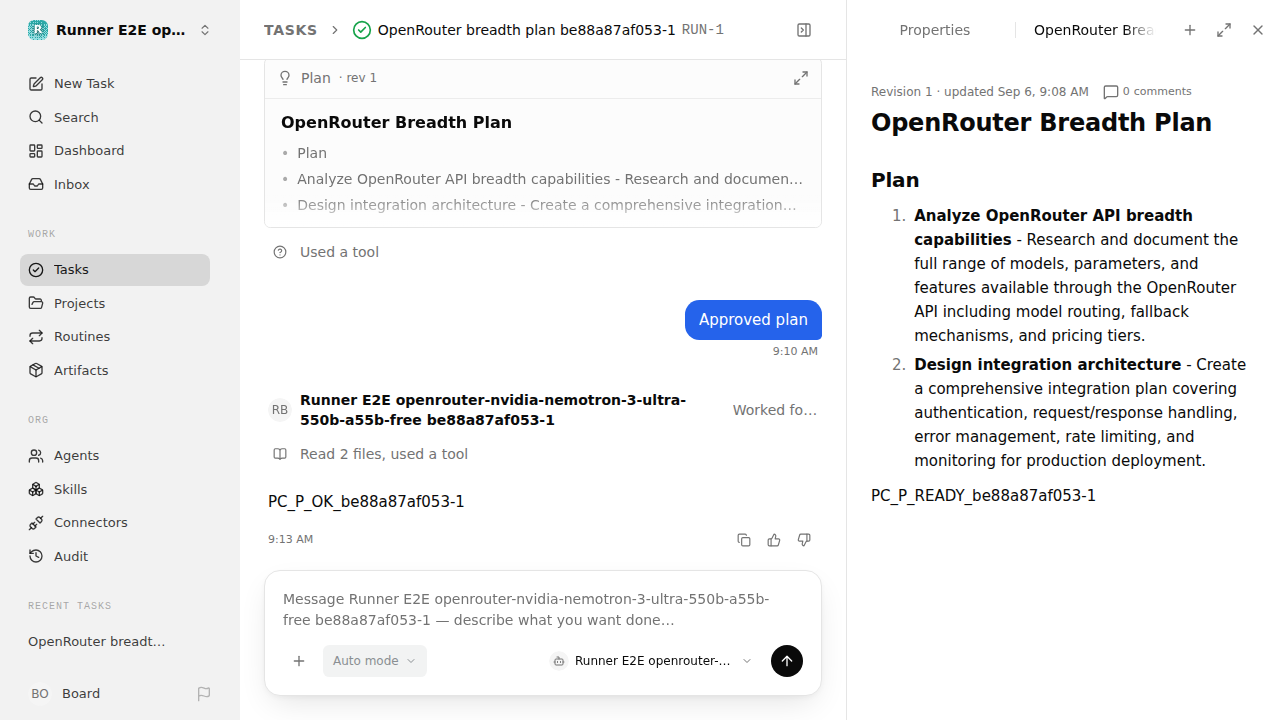Image resolution: width=1280 pixels, height=720 pixels.
Task: Click the Revision 1 updated timestamp text
Action: coord(980,91)
